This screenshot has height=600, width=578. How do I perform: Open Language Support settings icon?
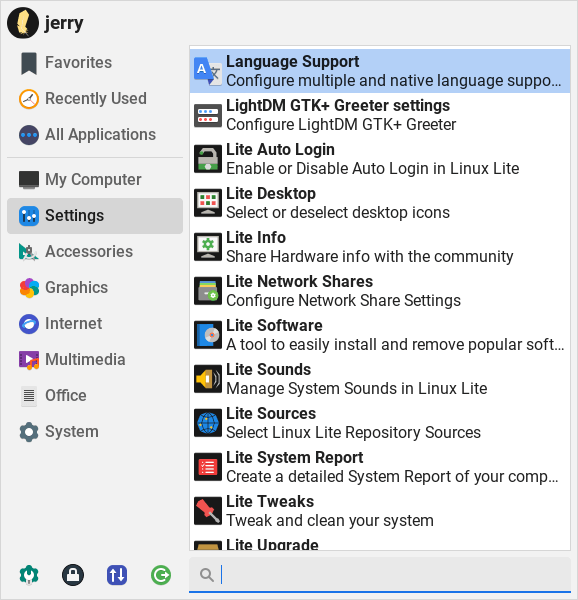[208, 71]
